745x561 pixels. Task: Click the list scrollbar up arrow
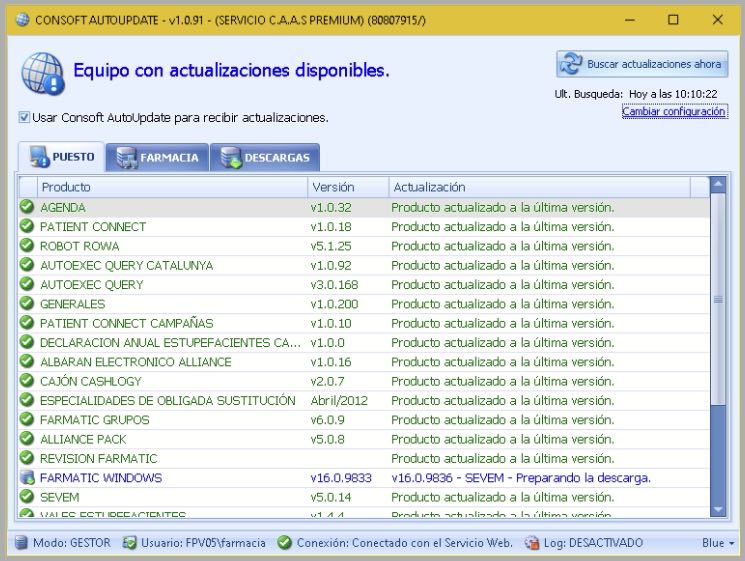pyautogui.click(x=718, y=184)
